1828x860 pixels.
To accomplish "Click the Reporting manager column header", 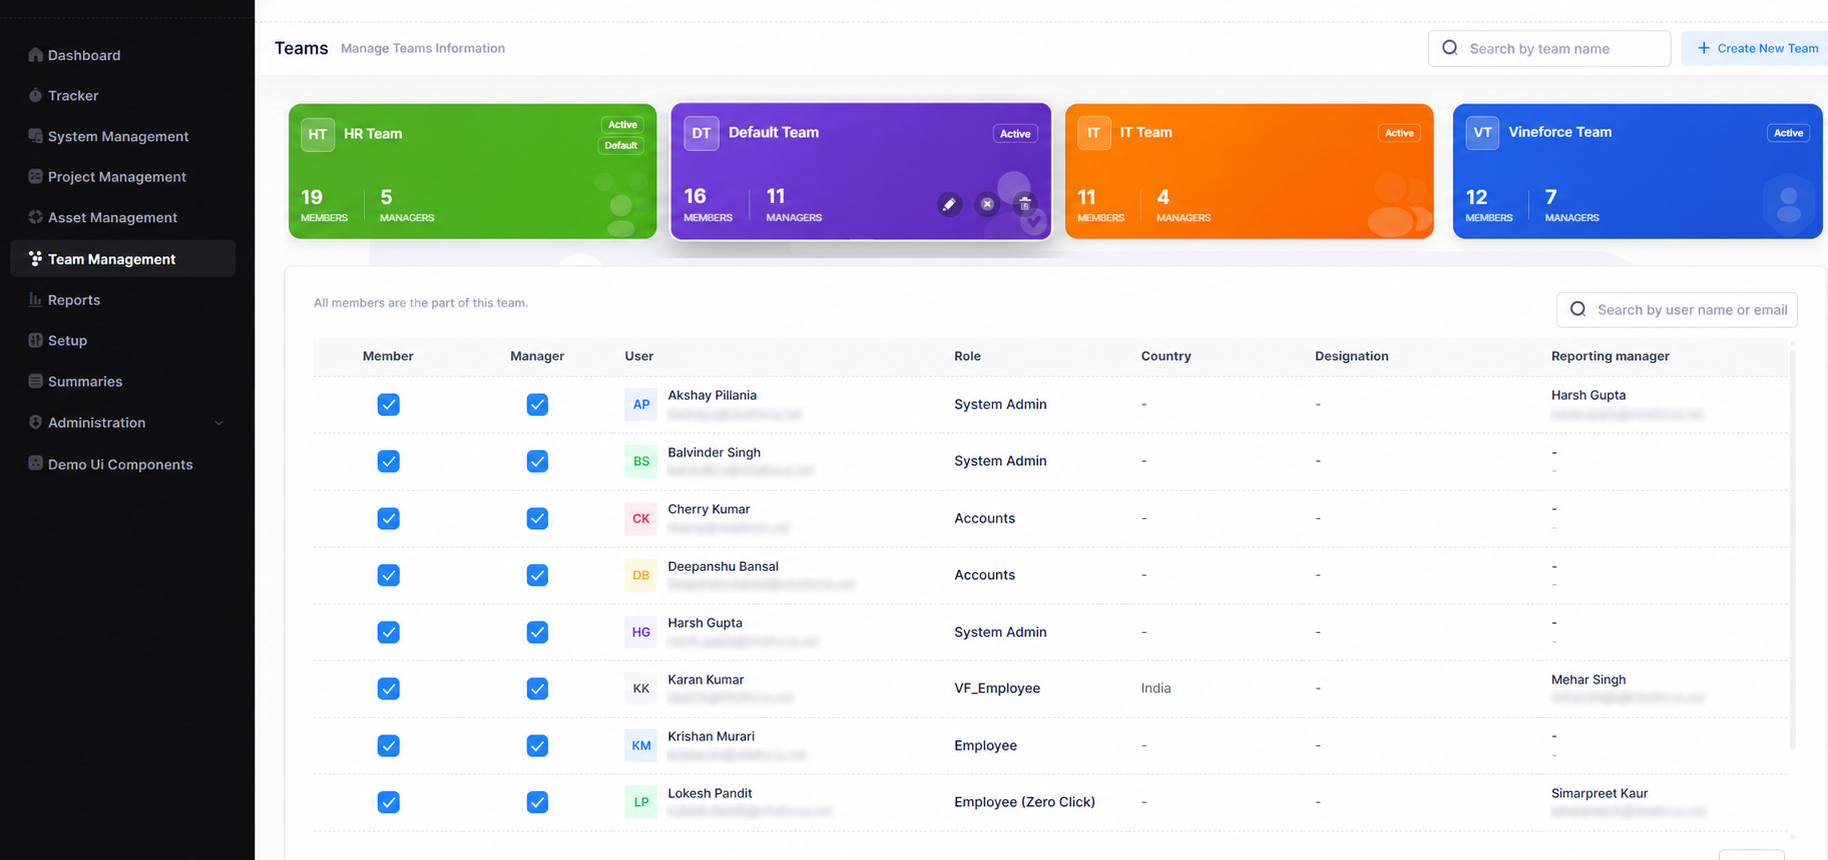I will (1610, 356).
